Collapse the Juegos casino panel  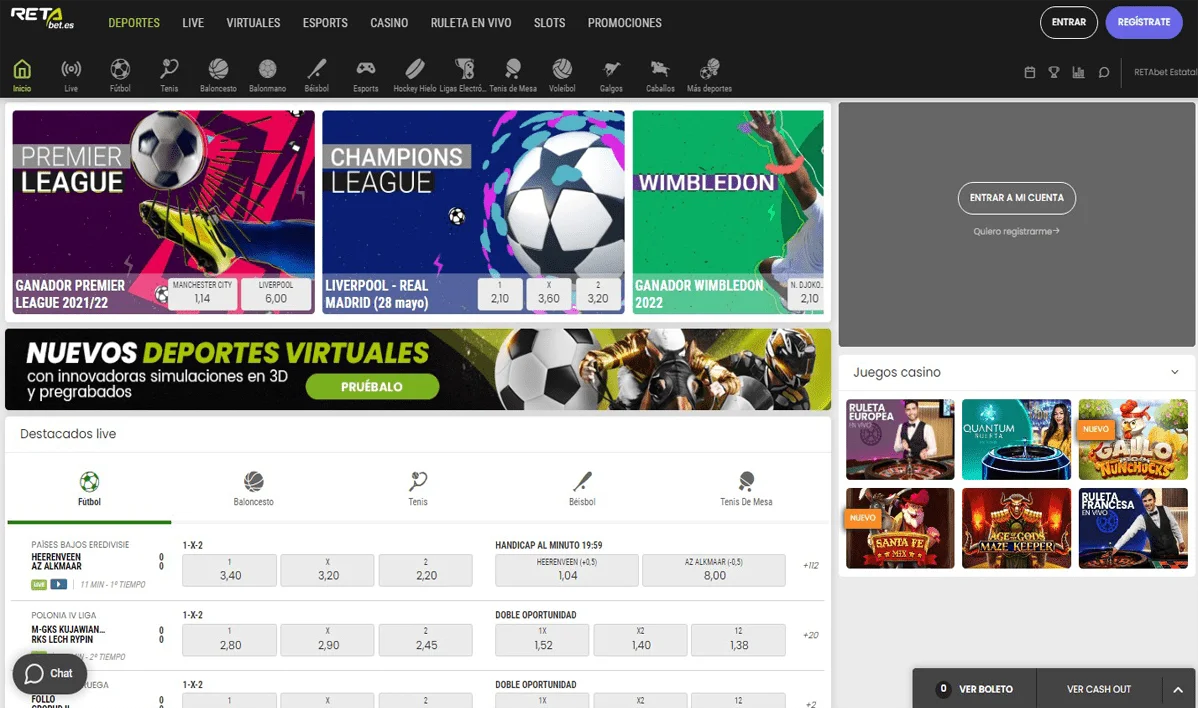point(1174,372)
